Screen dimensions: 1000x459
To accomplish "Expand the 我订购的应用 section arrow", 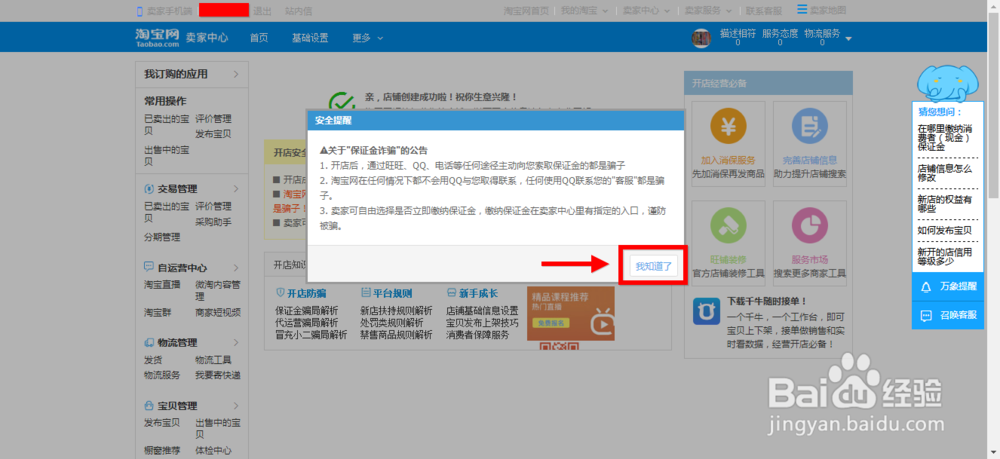I will point(236,74).
